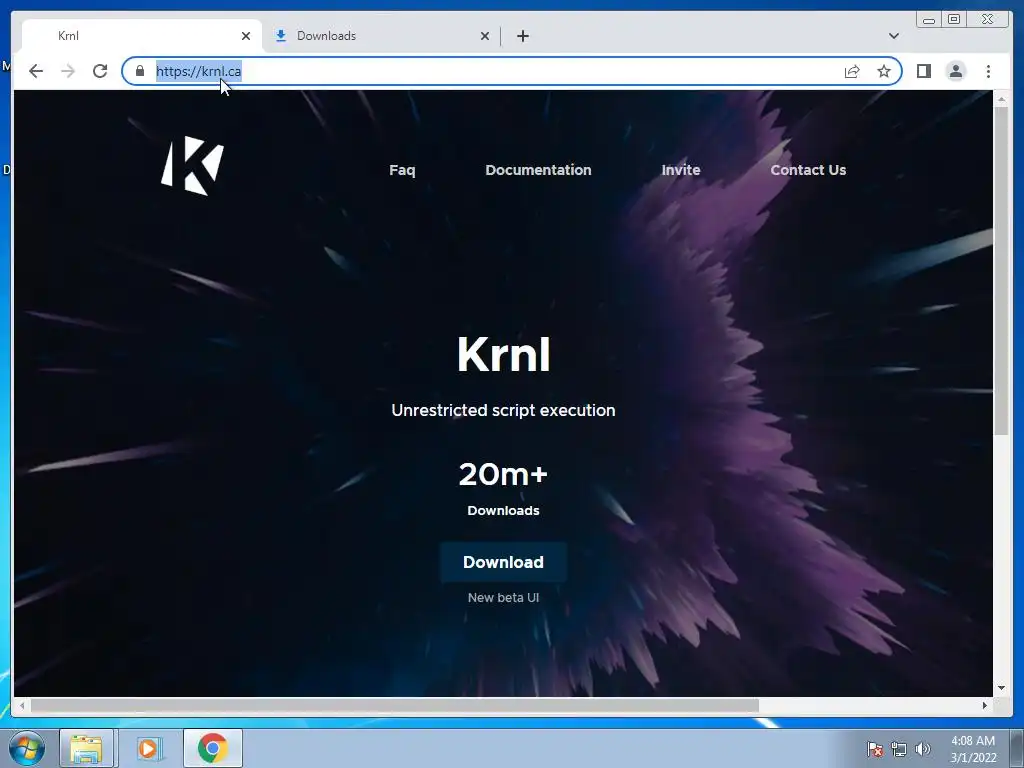1024x768 pixels.
Task: Go back using the browser back arrow
Action: click(x=36, y=71)
